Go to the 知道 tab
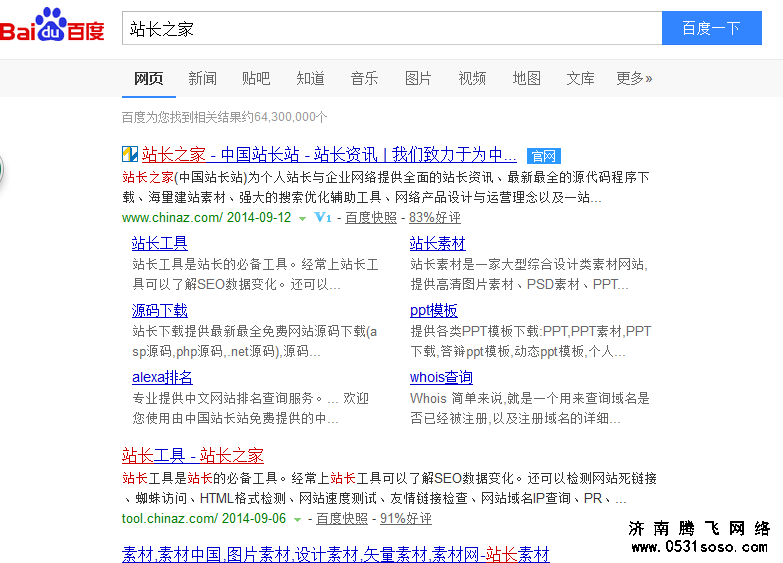Viewport: 783px width, 563px height. (x=310, y=78)
